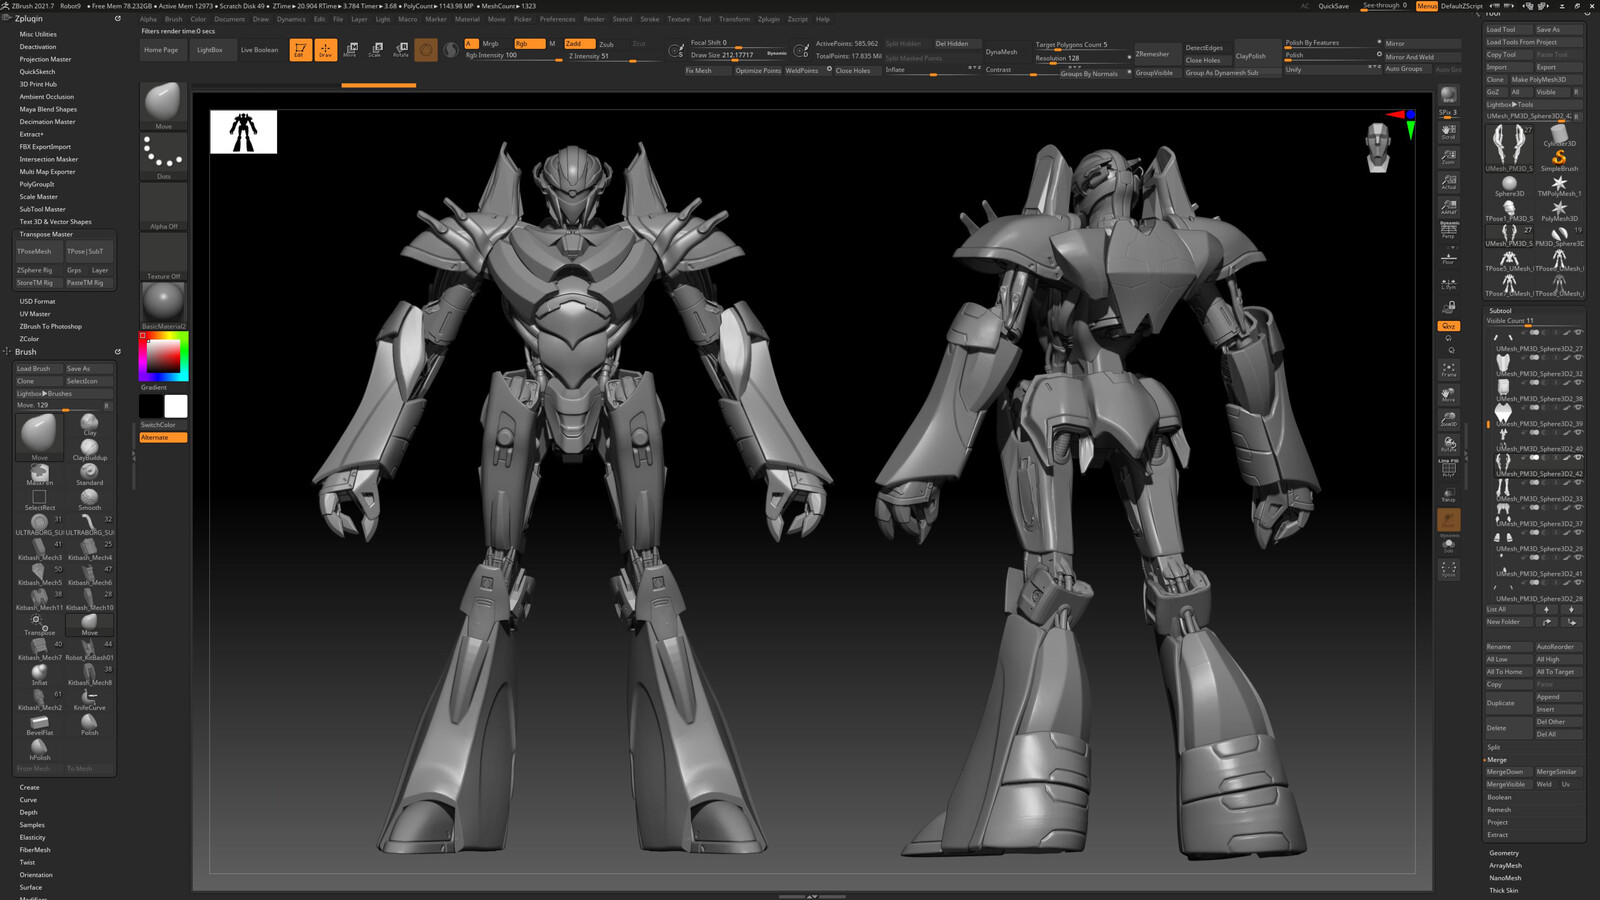The height and width of the screenshot is (900, 1600).
Task: Toggle the Zadd mode
Action: pyautogui.click(x=579, y=44)
